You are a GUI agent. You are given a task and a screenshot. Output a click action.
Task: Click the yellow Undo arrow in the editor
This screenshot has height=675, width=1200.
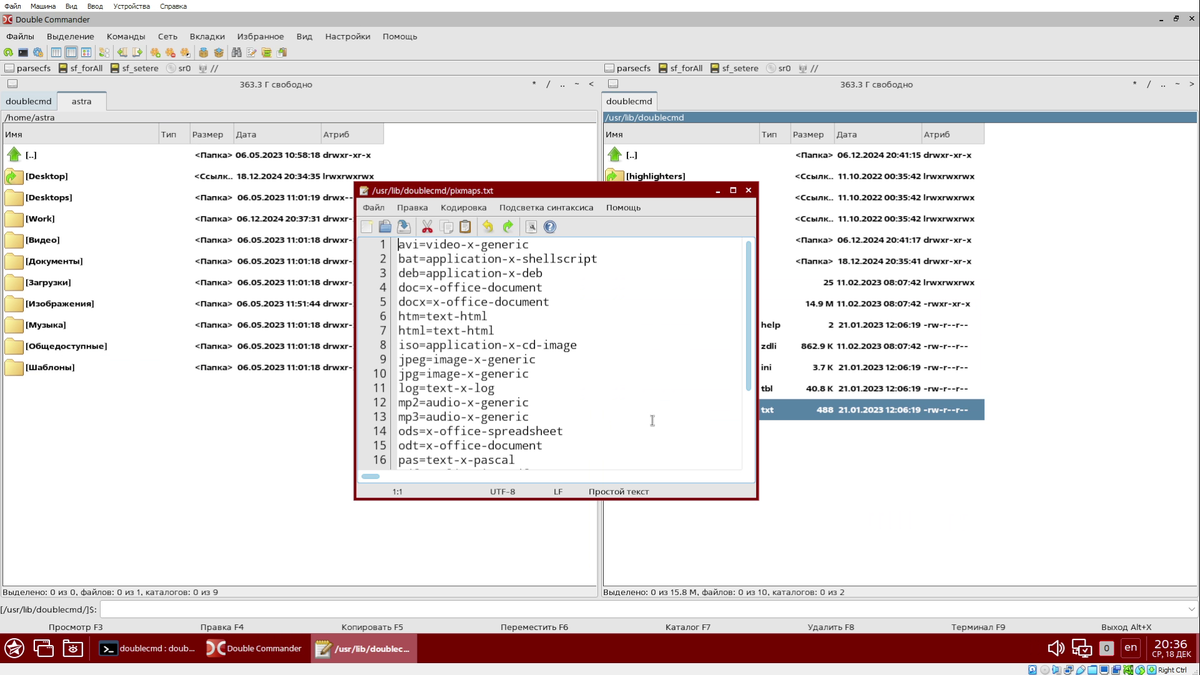488,227
